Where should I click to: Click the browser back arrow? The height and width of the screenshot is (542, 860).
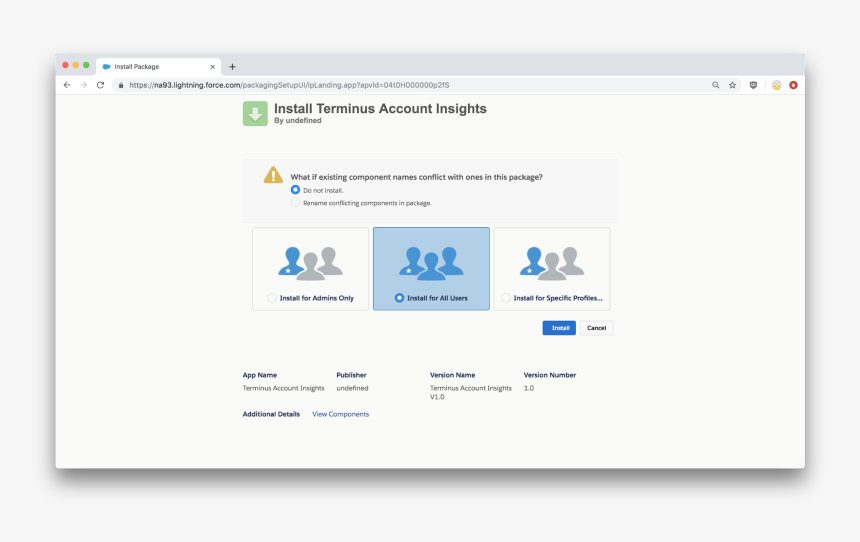tap(67, 85)
